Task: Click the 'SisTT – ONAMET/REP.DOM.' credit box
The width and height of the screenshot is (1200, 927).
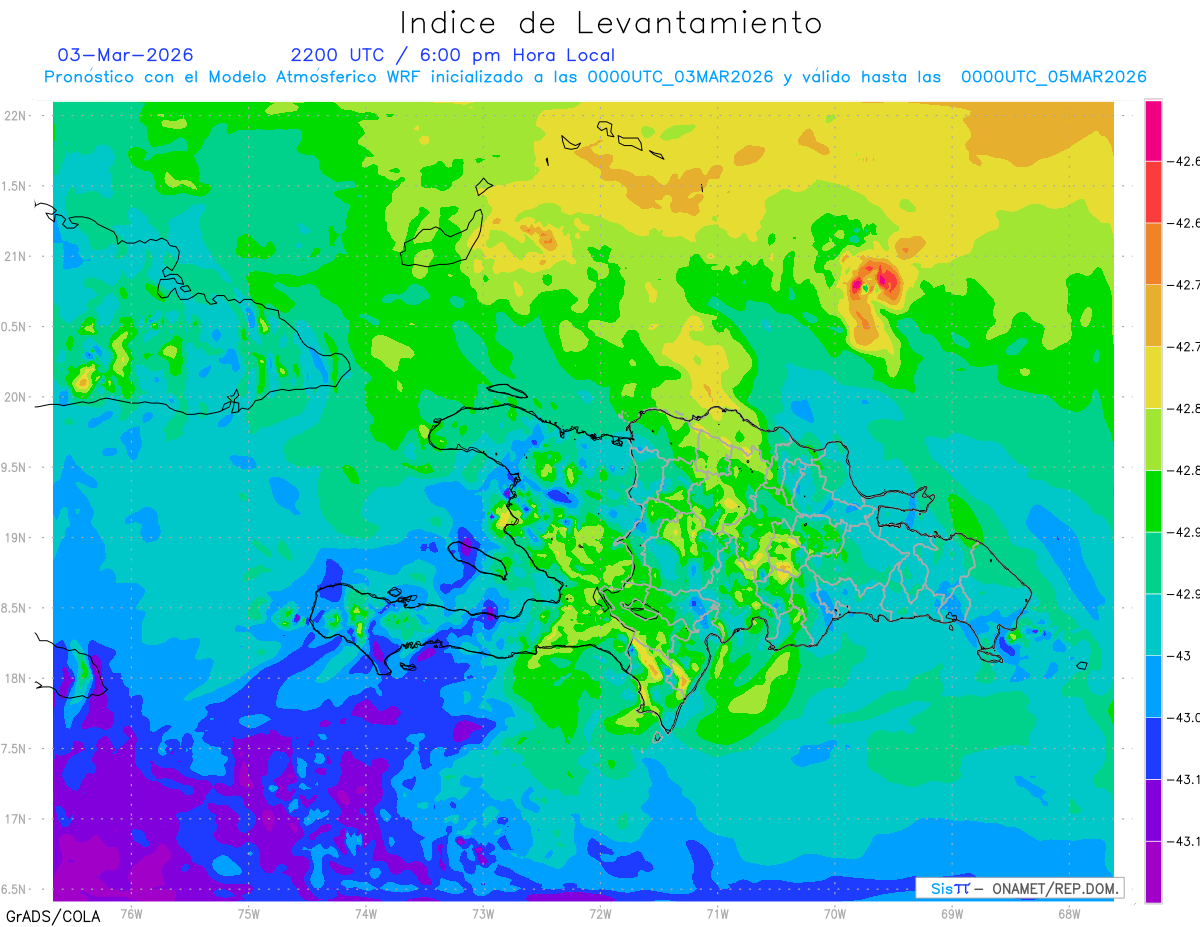Action: (x=1019, y=888)
